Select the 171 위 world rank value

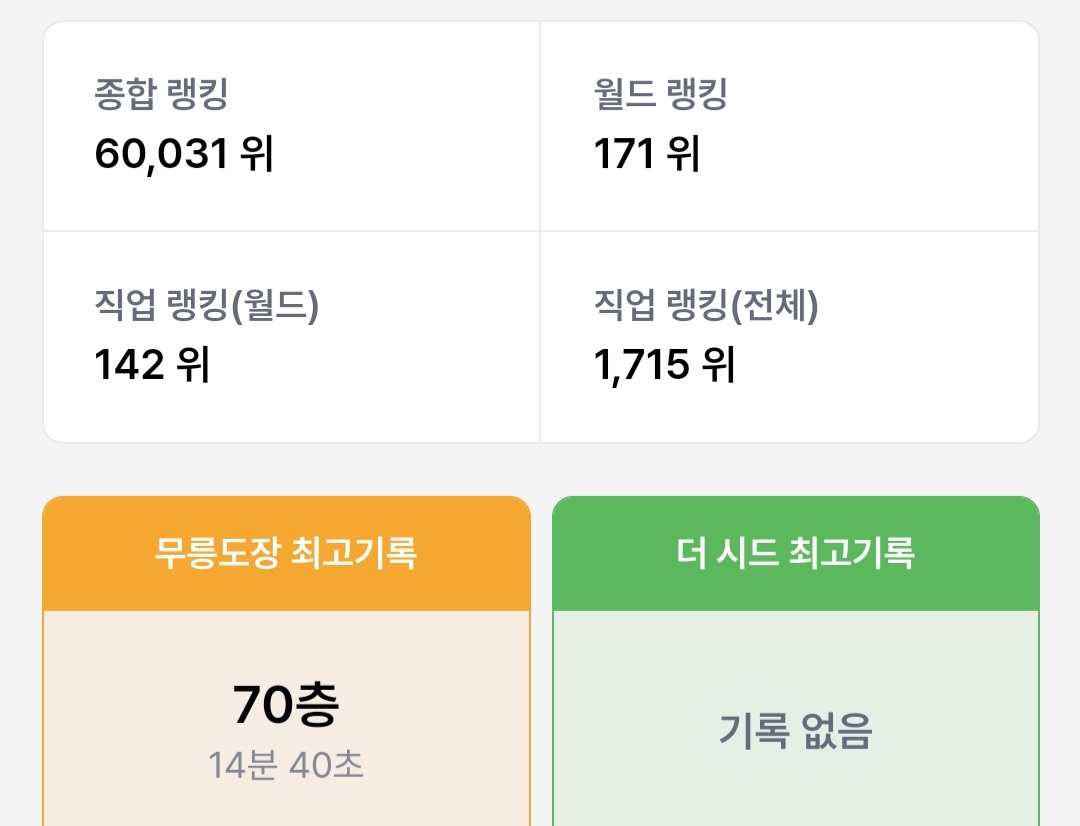646,154
